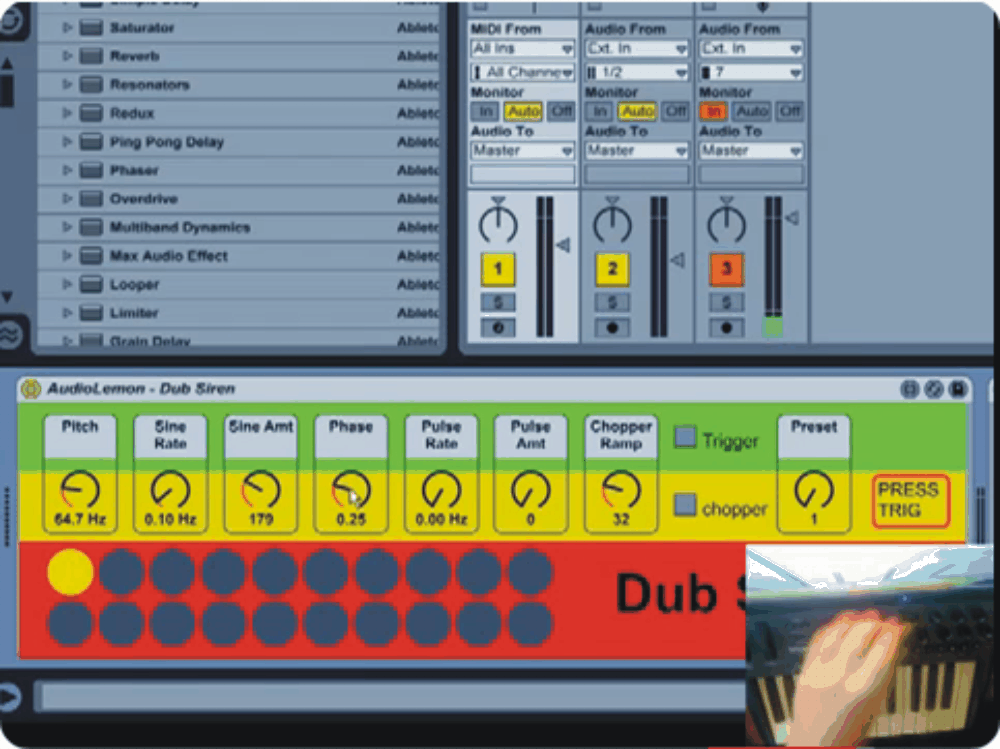Click the yellow lit pad in red section
Image resolution: width=1000 pixels, height=749 pixels.
point(70,573)
